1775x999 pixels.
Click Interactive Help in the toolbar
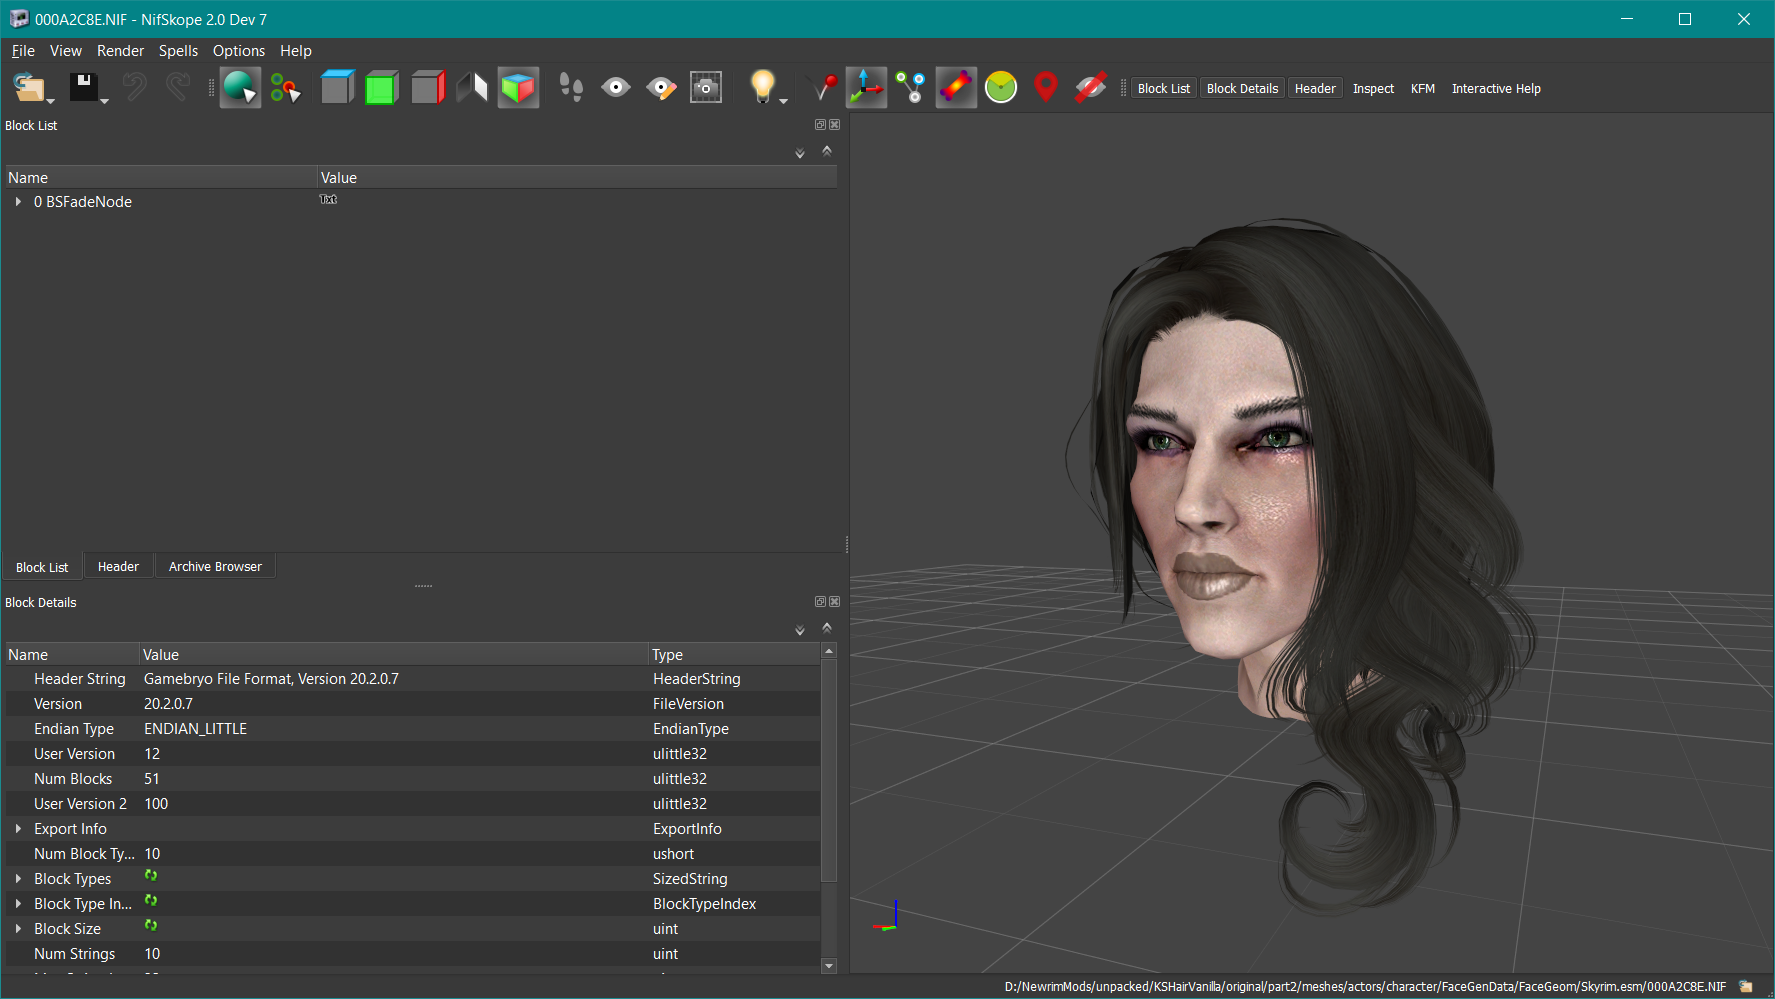click(x=1495, y=89)
